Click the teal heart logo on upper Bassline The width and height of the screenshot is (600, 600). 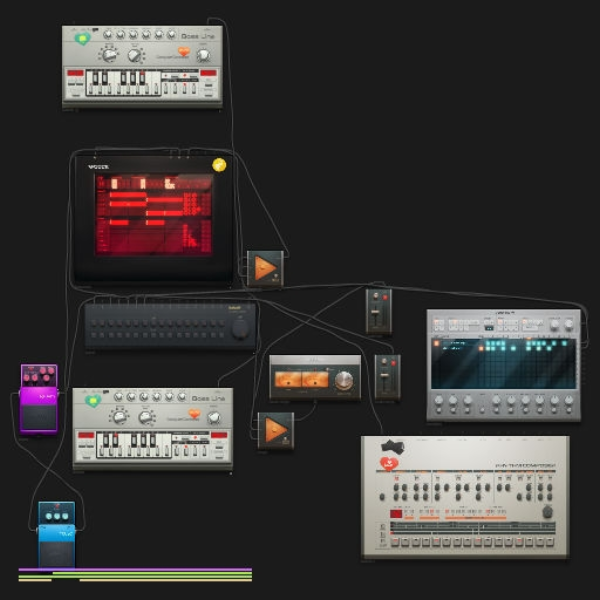point(83,38)
